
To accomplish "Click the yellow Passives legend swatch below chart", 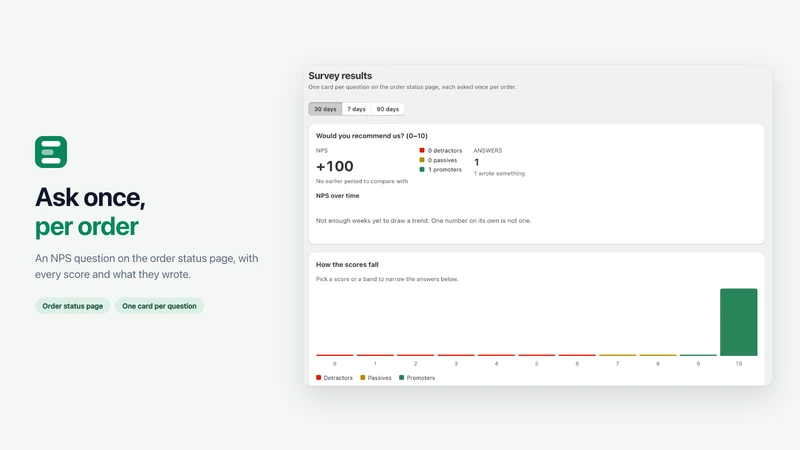I will 363,378.
